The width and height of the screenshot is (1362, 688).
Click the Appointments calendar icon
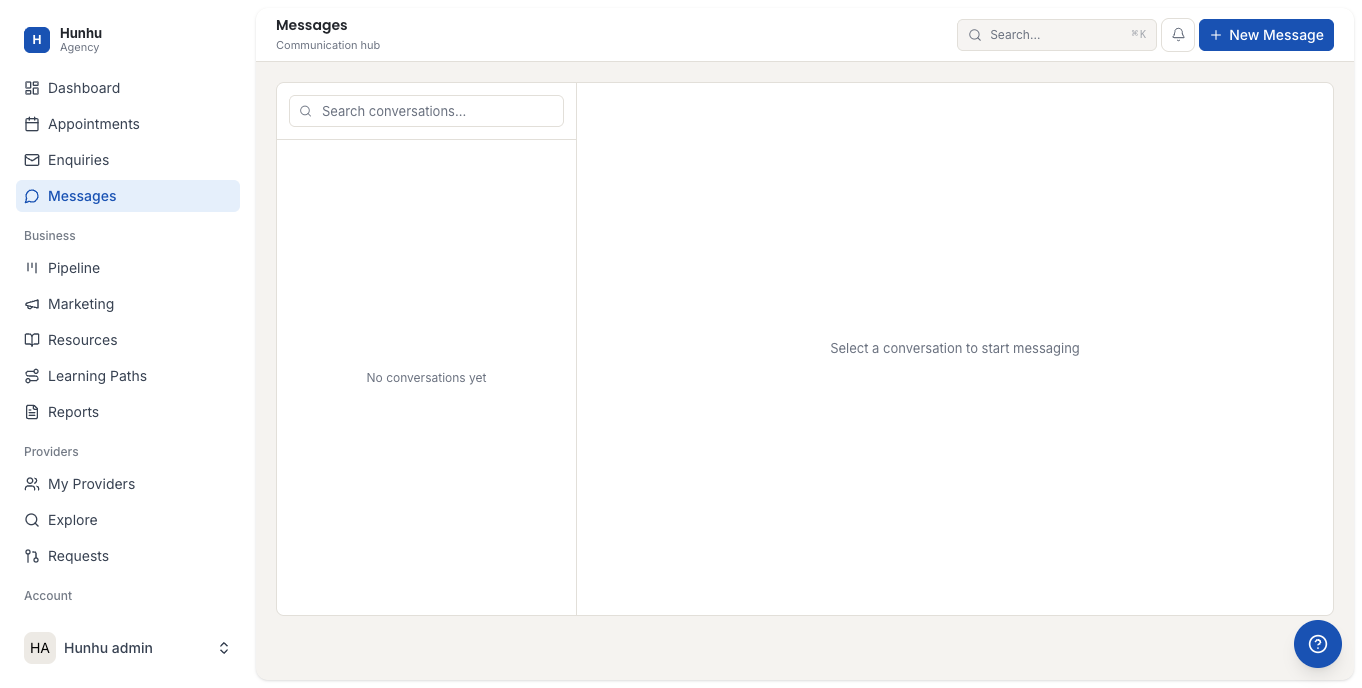pyautogui.click(x=32, y=124)
